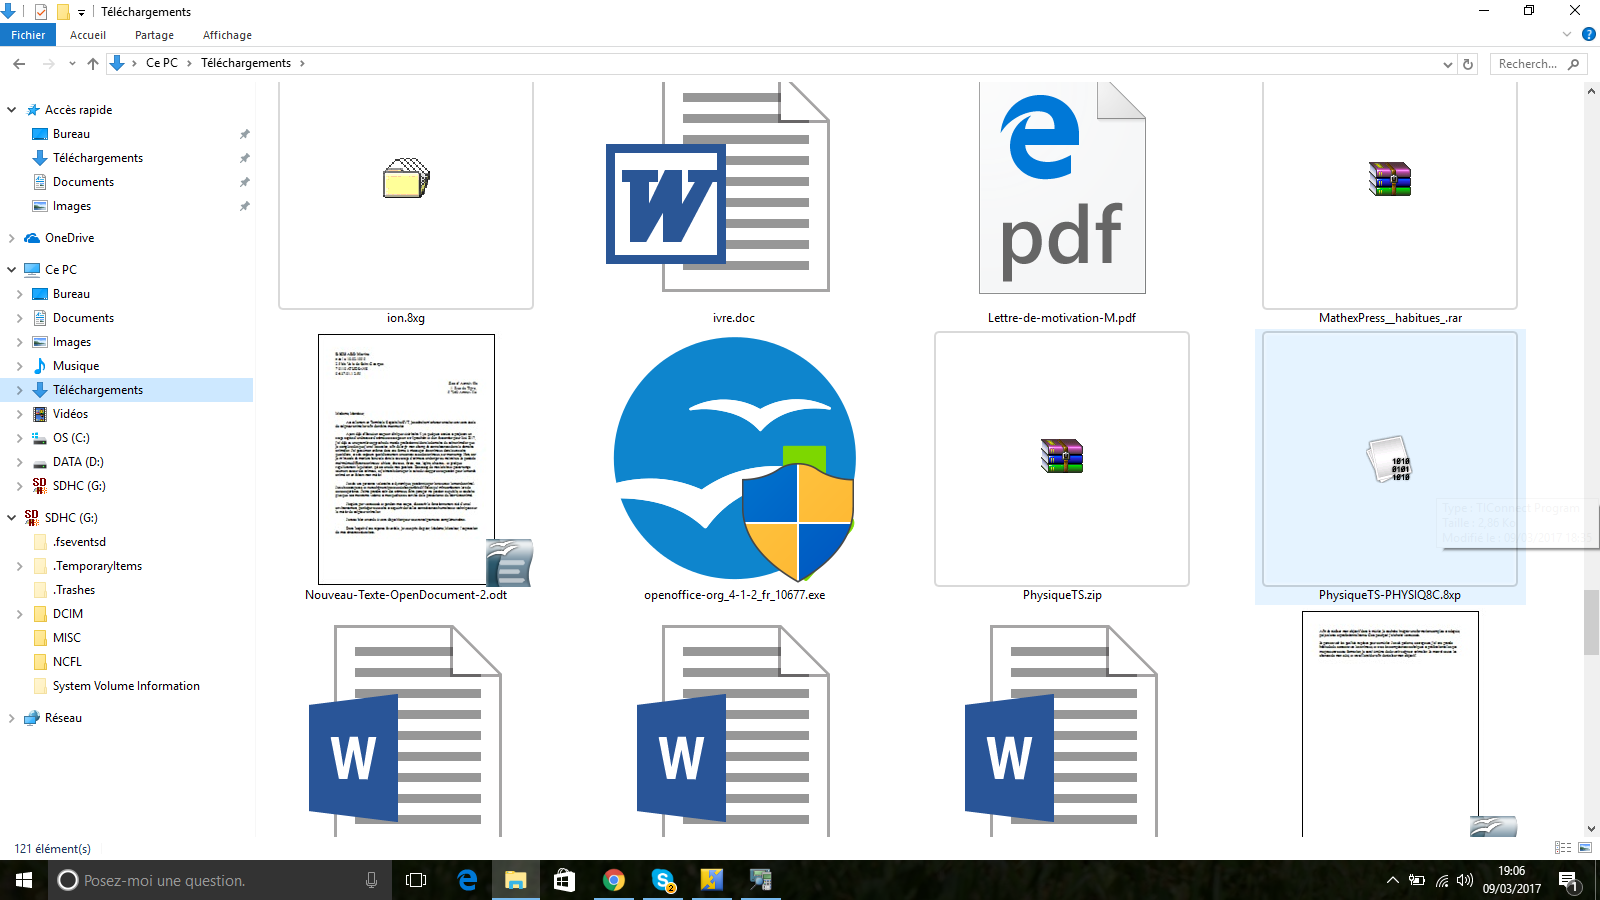Switch to details view icon in status bar
Screen dimensions: 1600x900
point(1563,847)
